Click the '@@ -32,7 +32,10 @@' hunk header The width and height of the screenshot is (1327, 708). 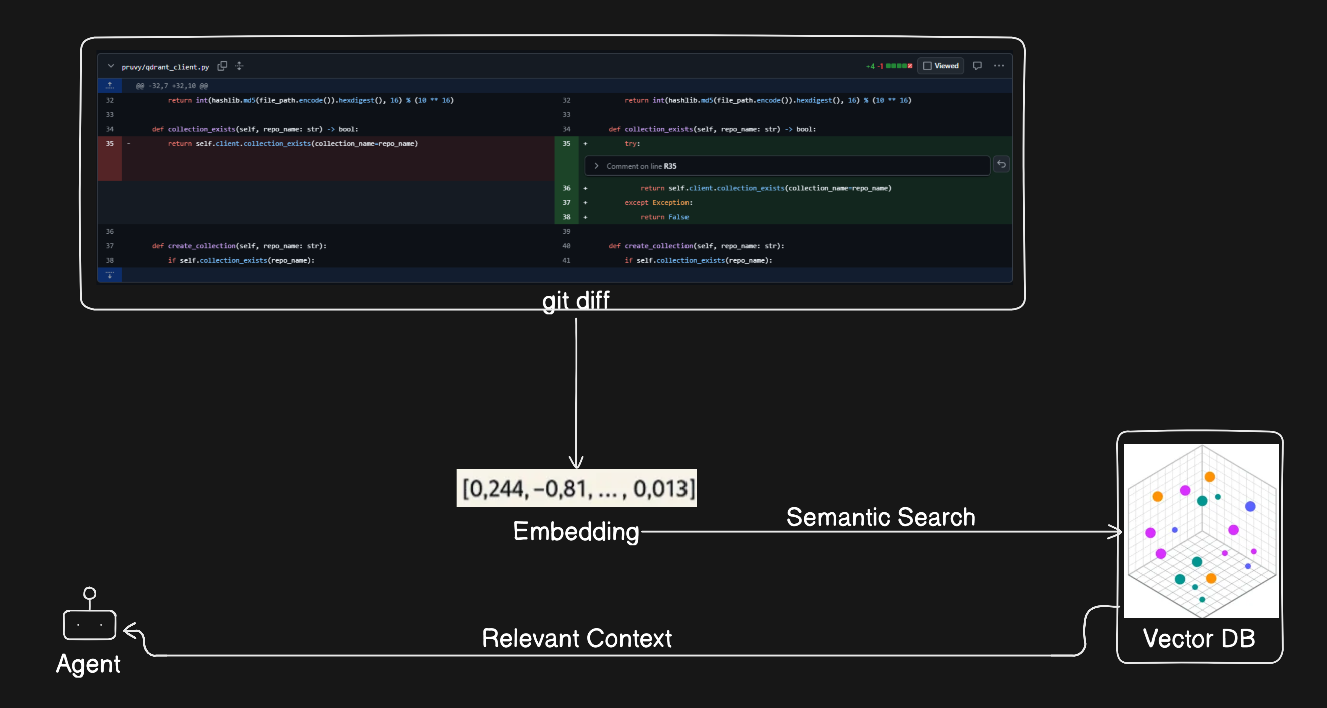point(172,86)
